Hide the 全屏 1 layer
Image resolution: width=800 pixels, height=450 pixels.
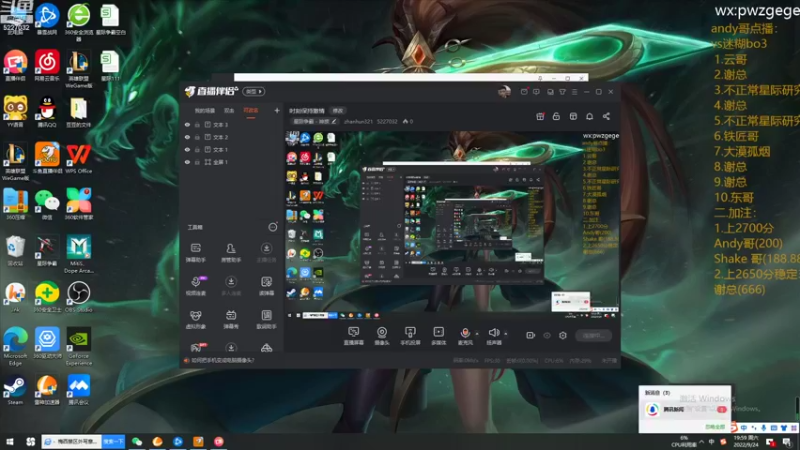pos(187,162)
